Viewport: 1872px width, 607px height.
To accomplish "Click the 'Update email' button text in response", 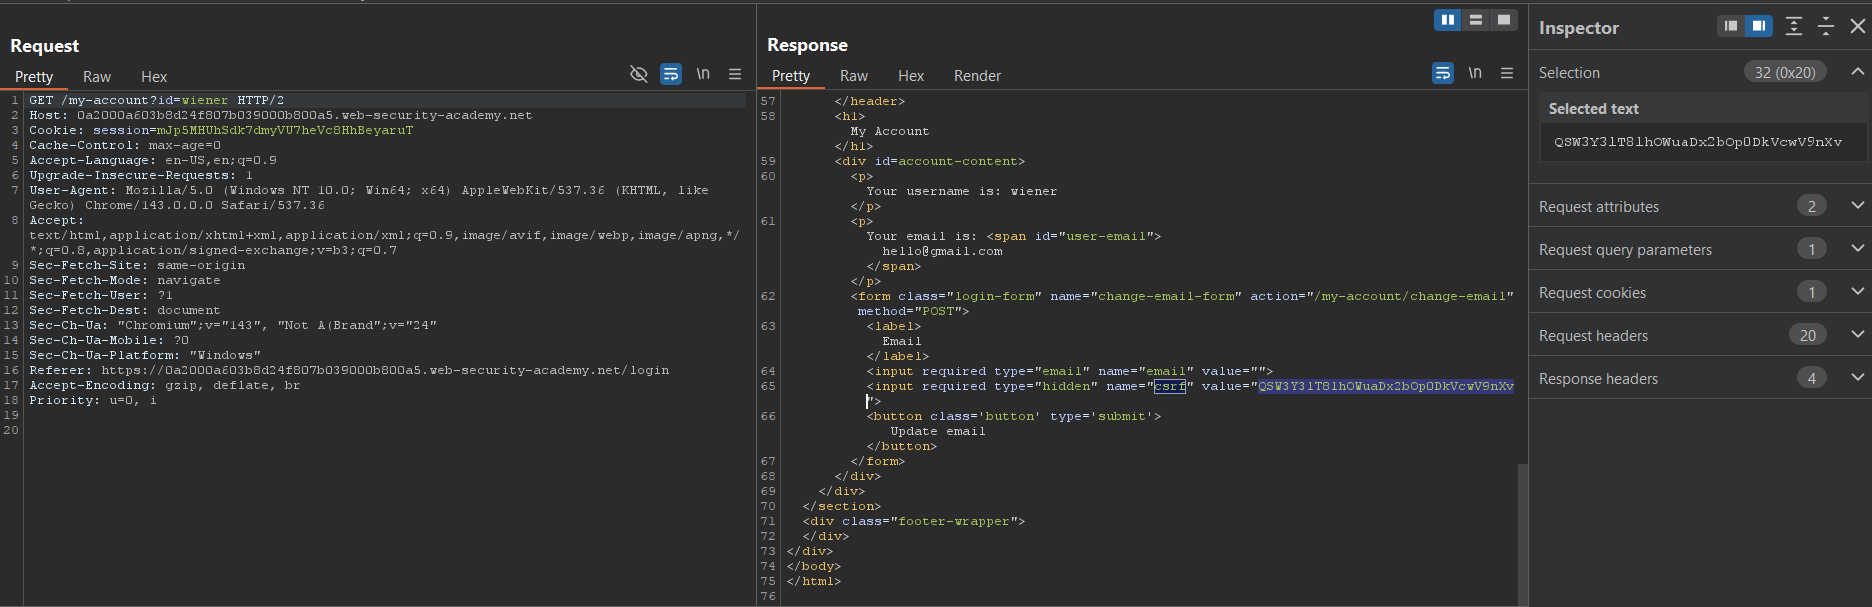I will (x=938, y=431).
